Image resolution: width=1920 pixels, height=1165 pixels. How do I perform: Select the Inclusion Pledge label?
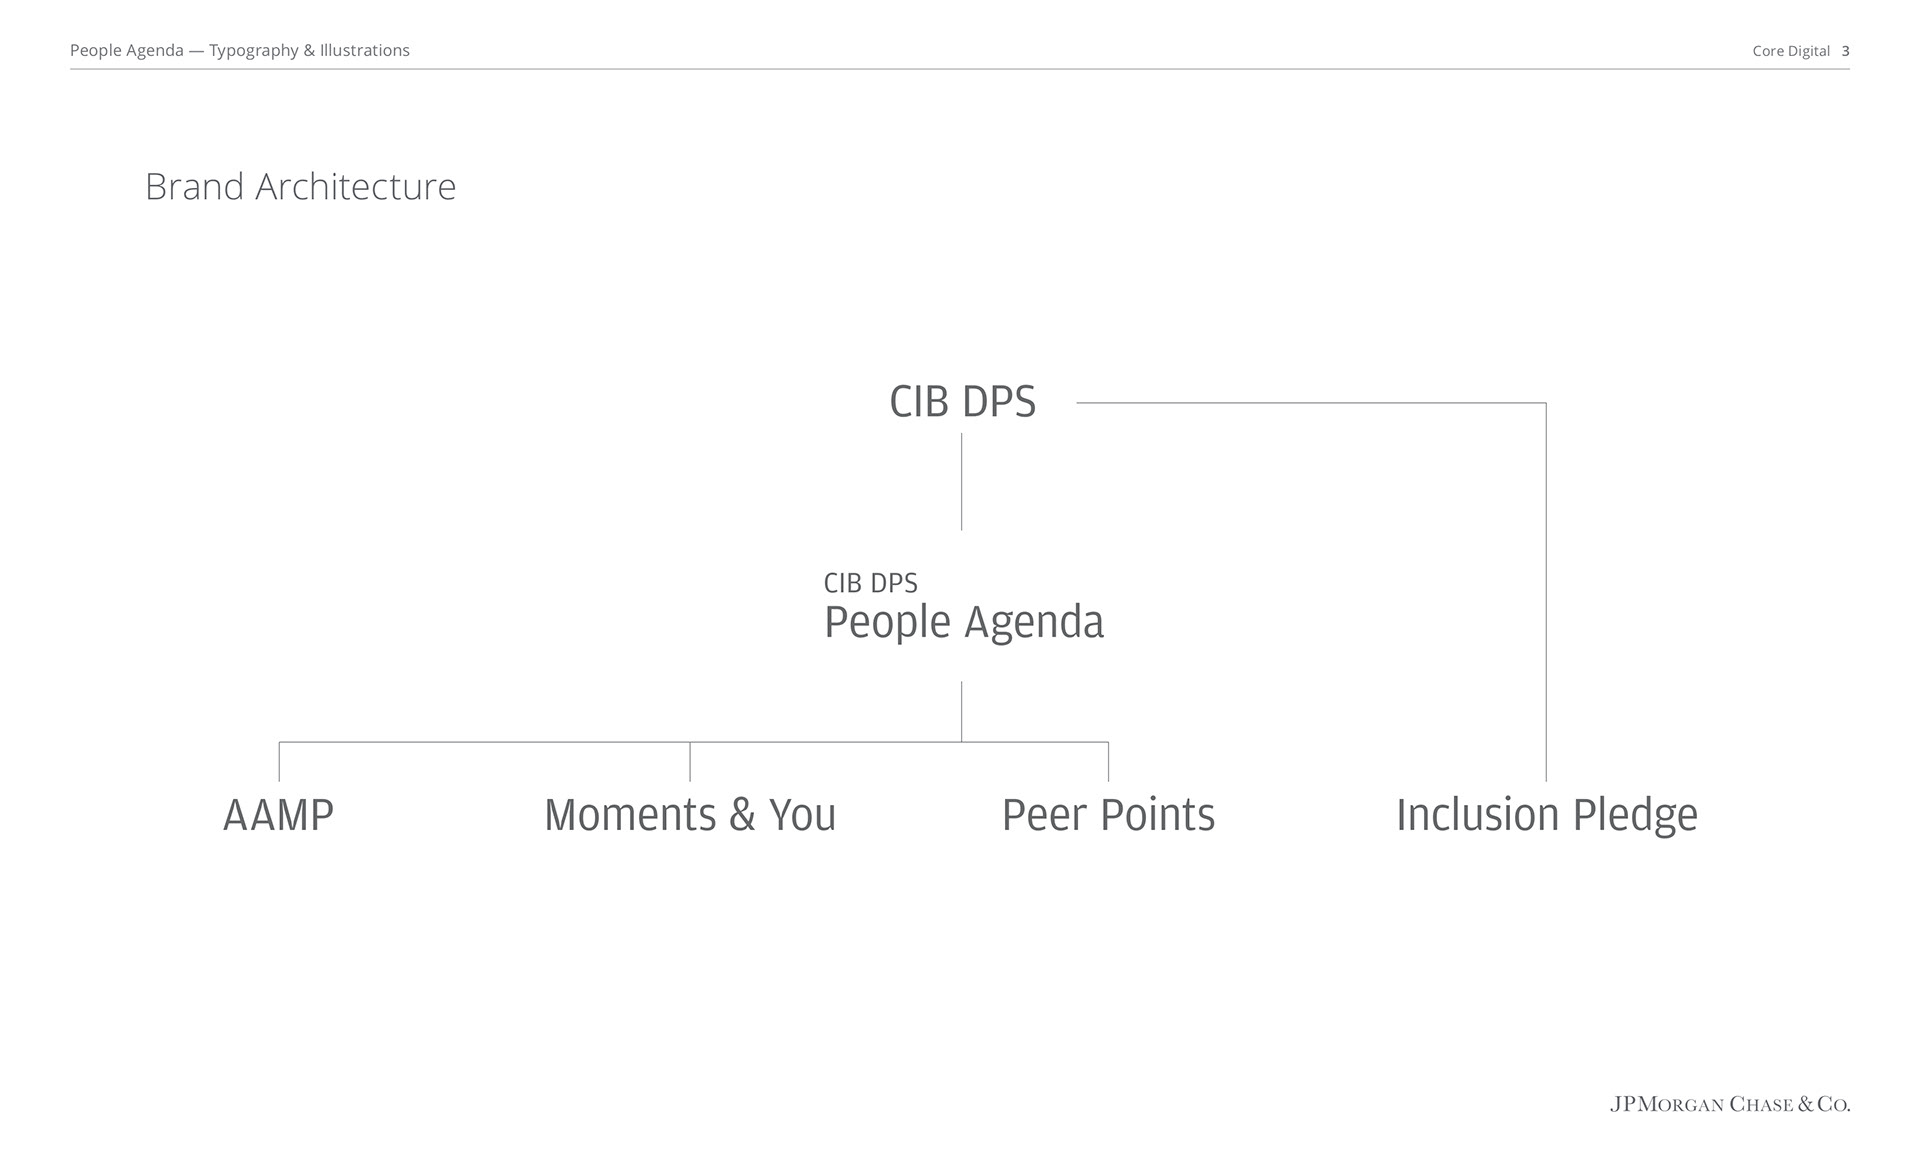[1547, 816]
